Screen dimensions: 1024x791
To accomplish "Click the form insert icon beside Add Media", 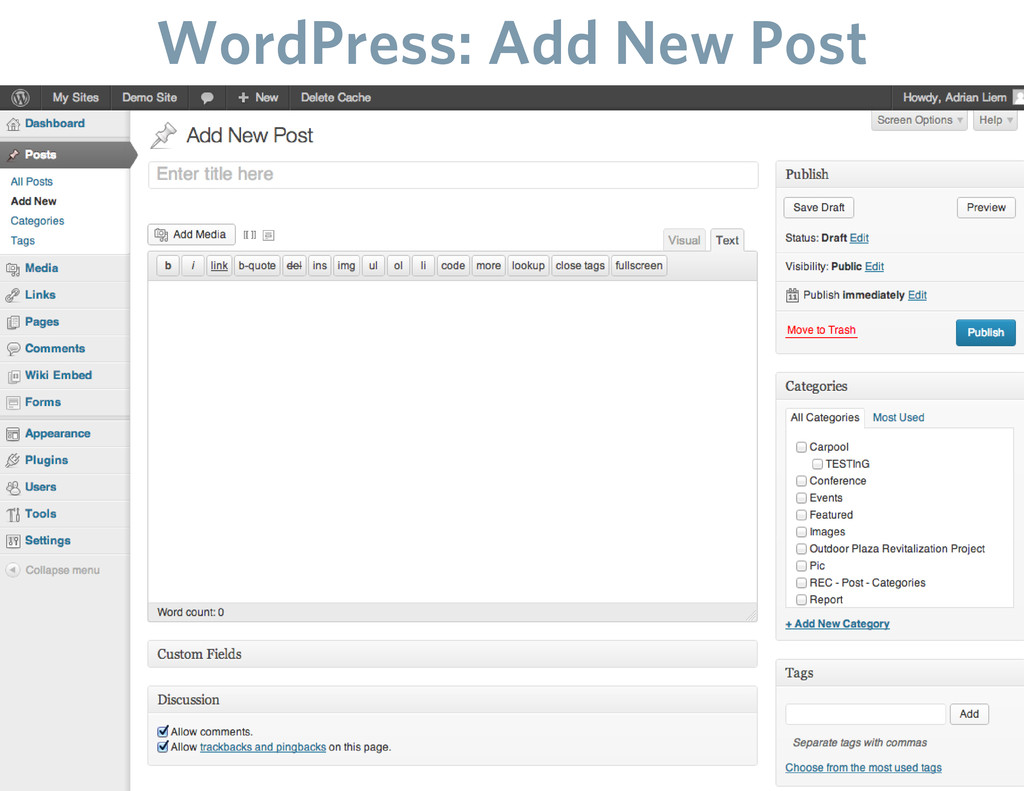I will coord(268,235).
